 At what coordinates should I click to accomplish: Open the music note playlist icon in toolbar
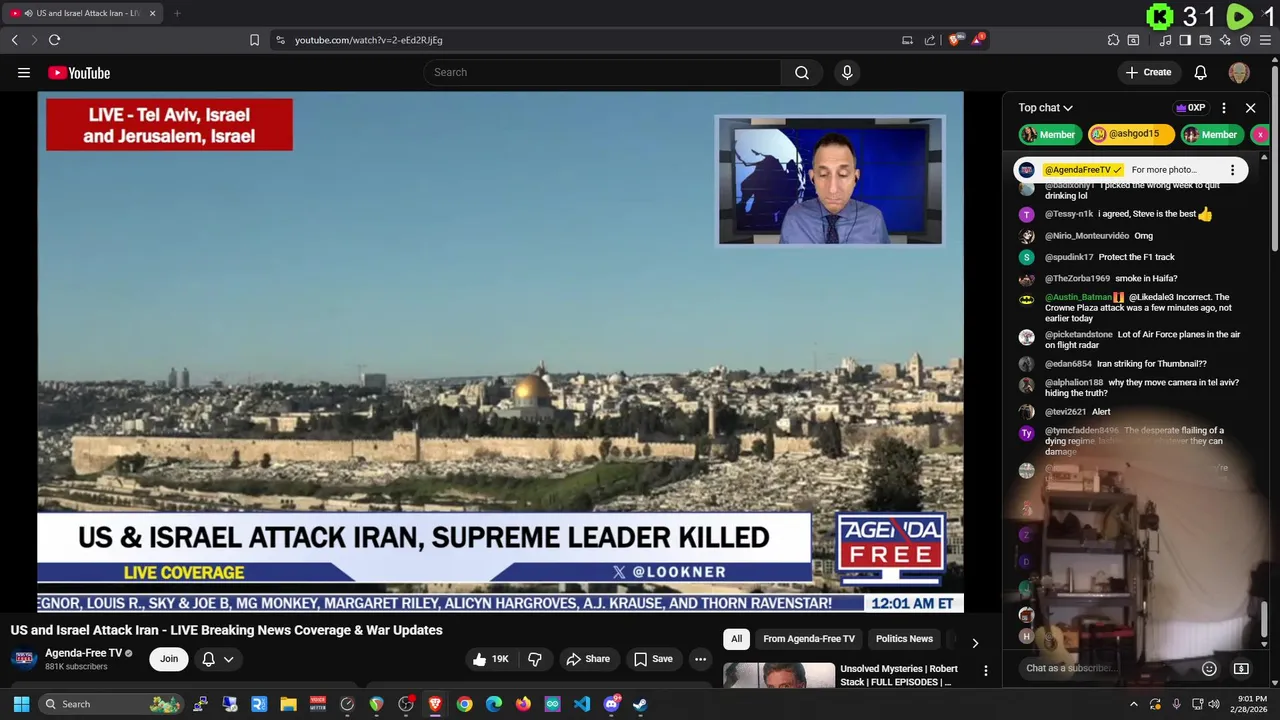1165,40
